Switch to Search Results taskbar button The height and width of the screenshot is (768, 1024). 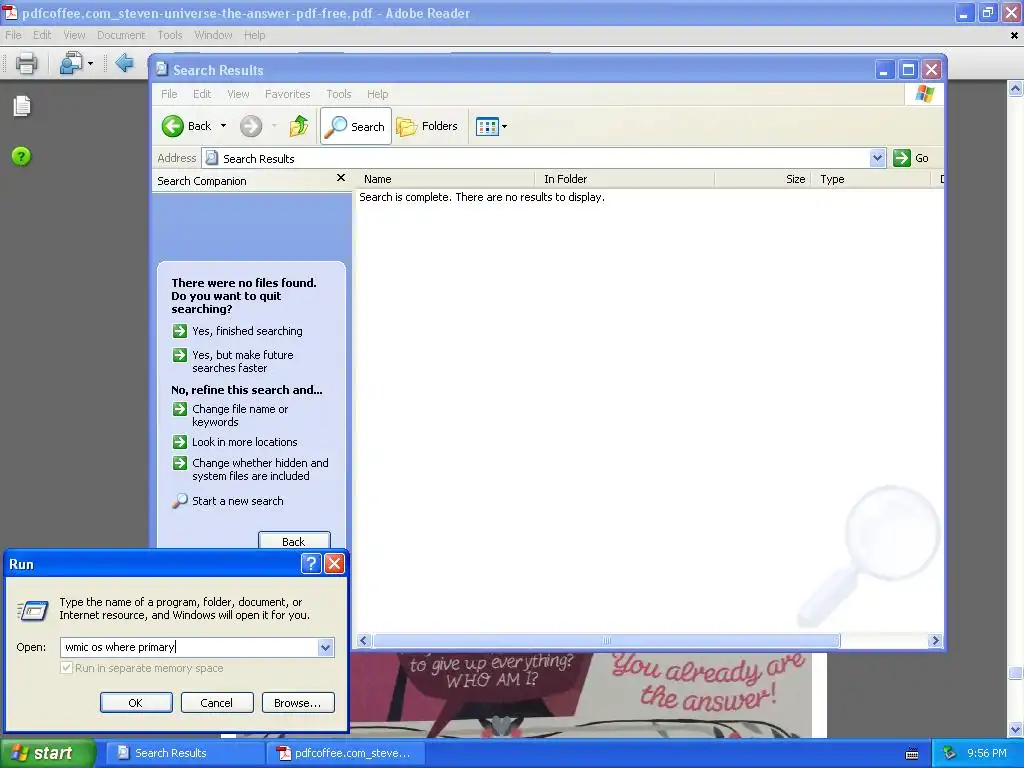coord(184,754)
